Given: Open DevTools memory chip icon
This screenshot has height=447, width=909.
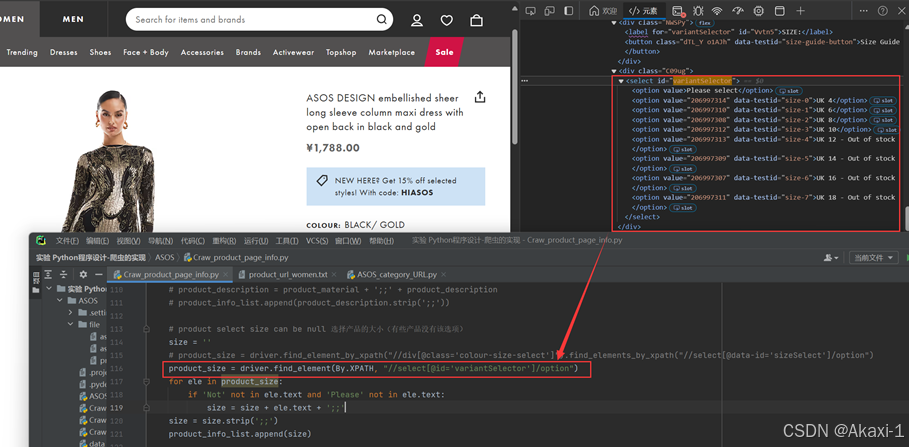Looking at the screenshot, I should pos(758,10).
